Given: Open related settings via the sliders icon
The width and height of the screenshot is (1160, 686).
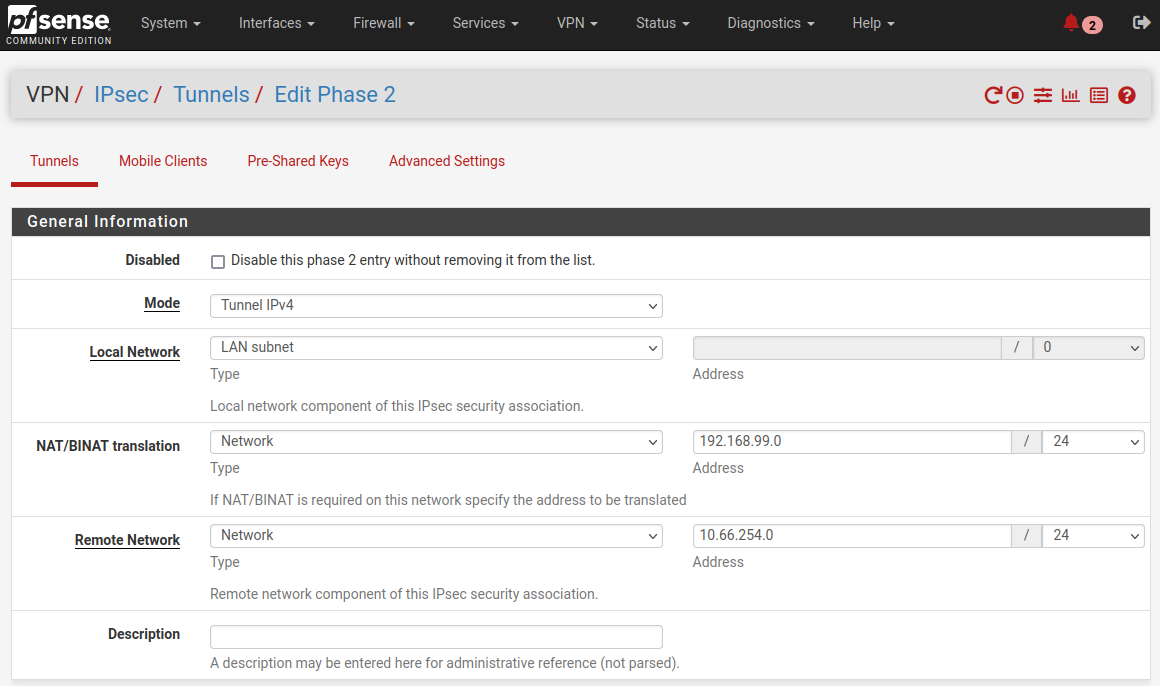Looking at the screenshot, I should click(x=1042, y=95).
